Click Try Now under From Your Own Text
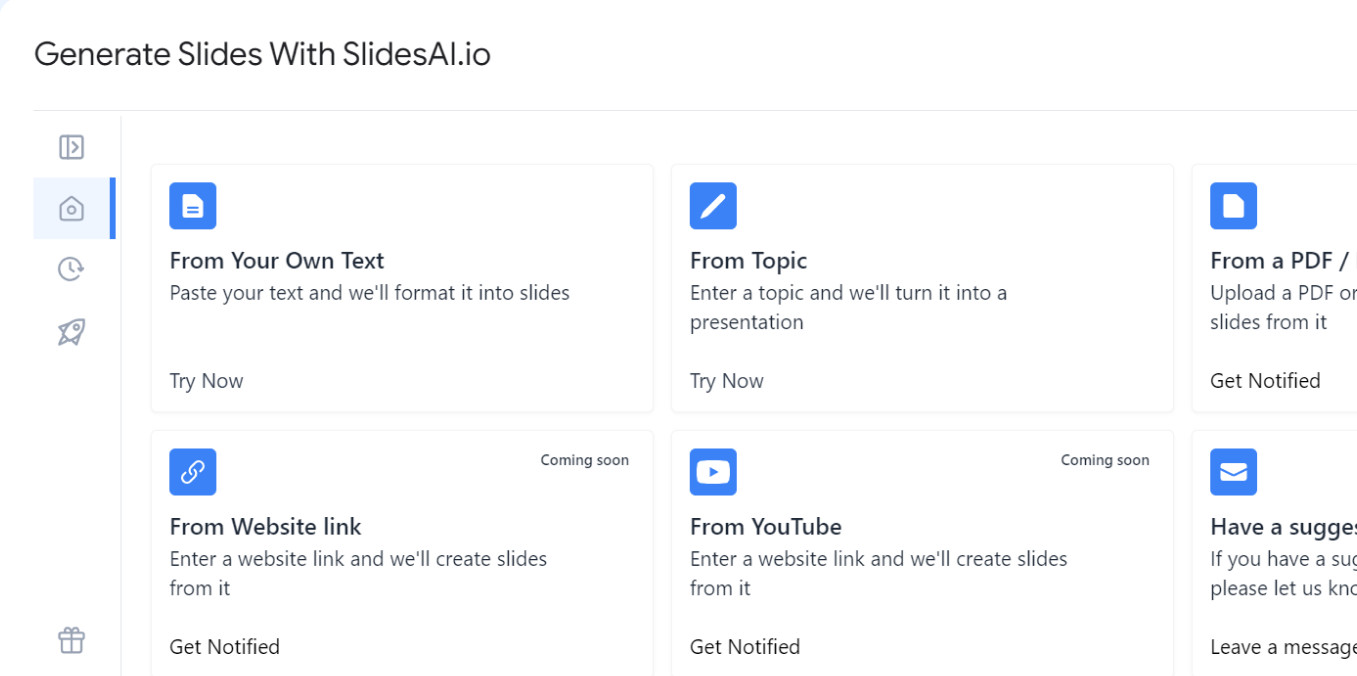The height and width of the screenshot is (676, 1357). 207,381
